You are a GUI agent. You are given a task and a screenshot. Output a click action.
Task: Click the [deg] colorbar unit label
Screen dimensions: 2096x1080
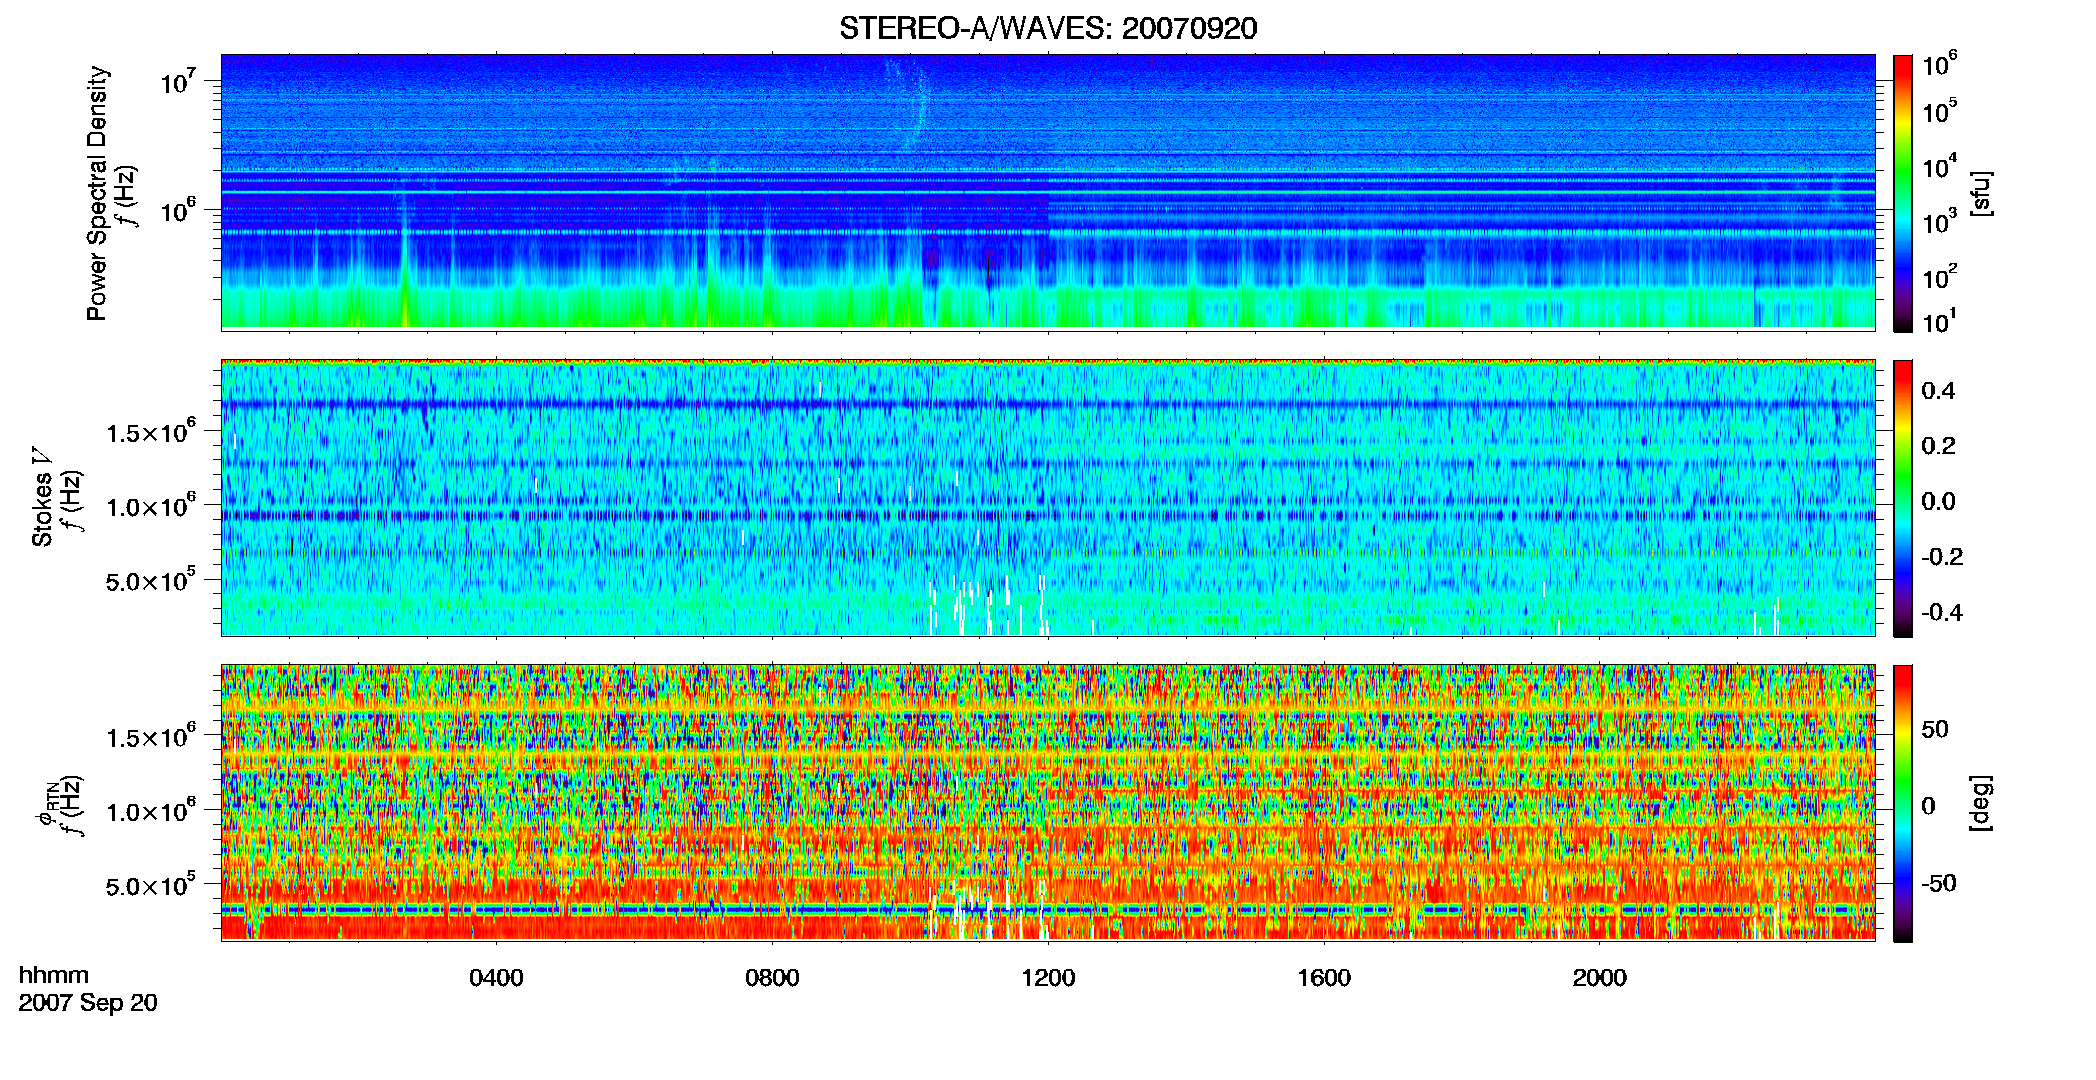click(1981, 803)
